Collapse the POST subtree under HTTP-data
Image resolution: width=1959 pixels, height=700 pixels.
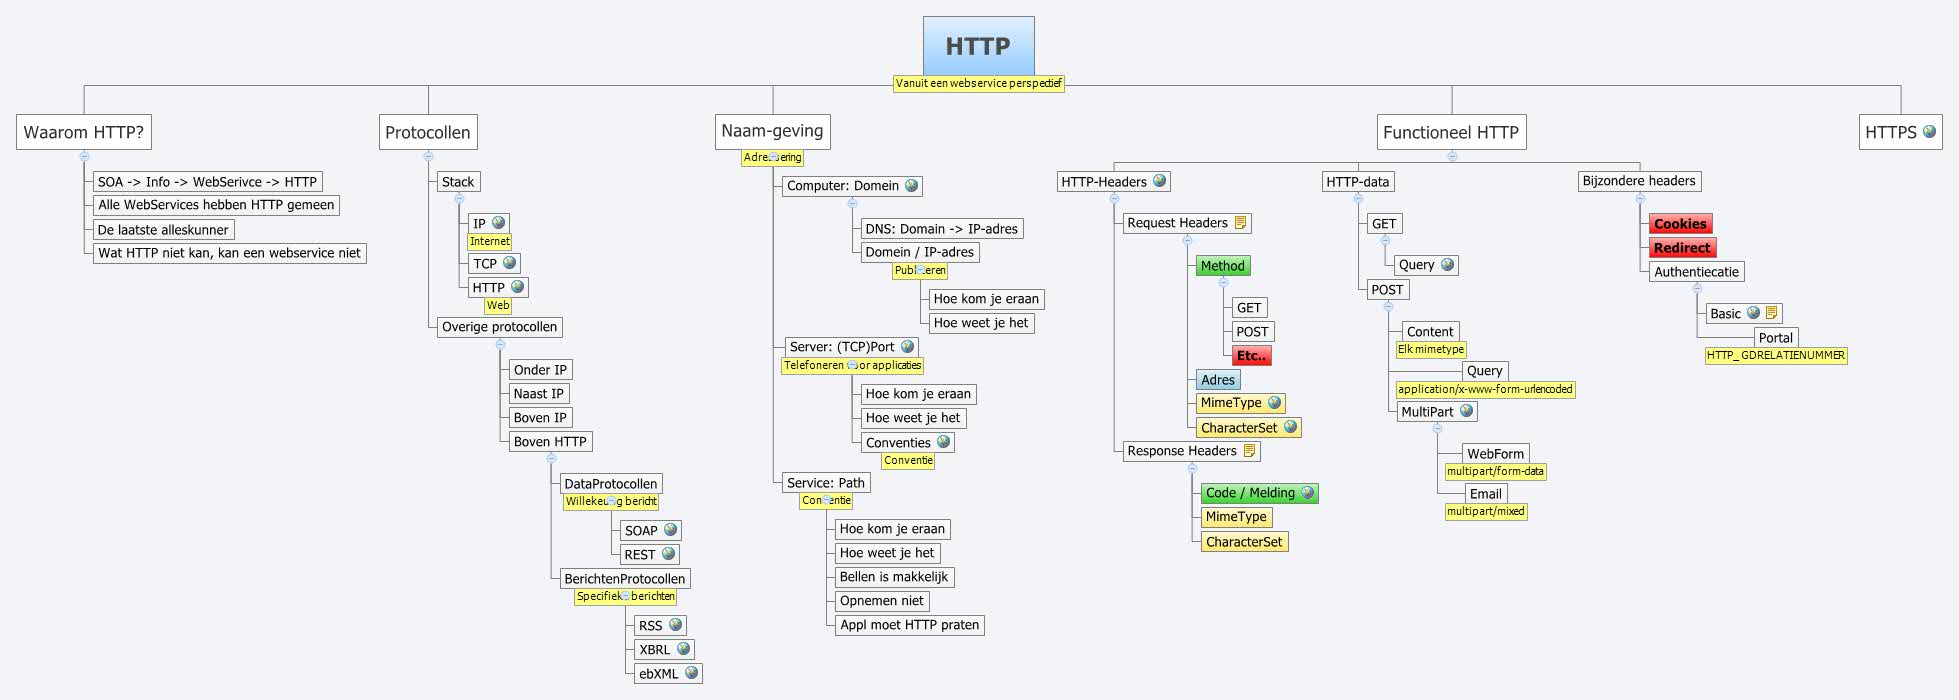[1388, 306]
